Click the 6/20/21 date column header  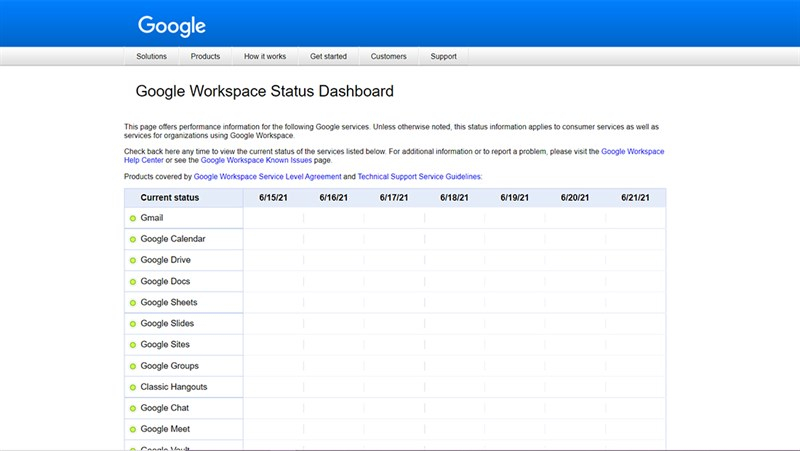point(575,197)
